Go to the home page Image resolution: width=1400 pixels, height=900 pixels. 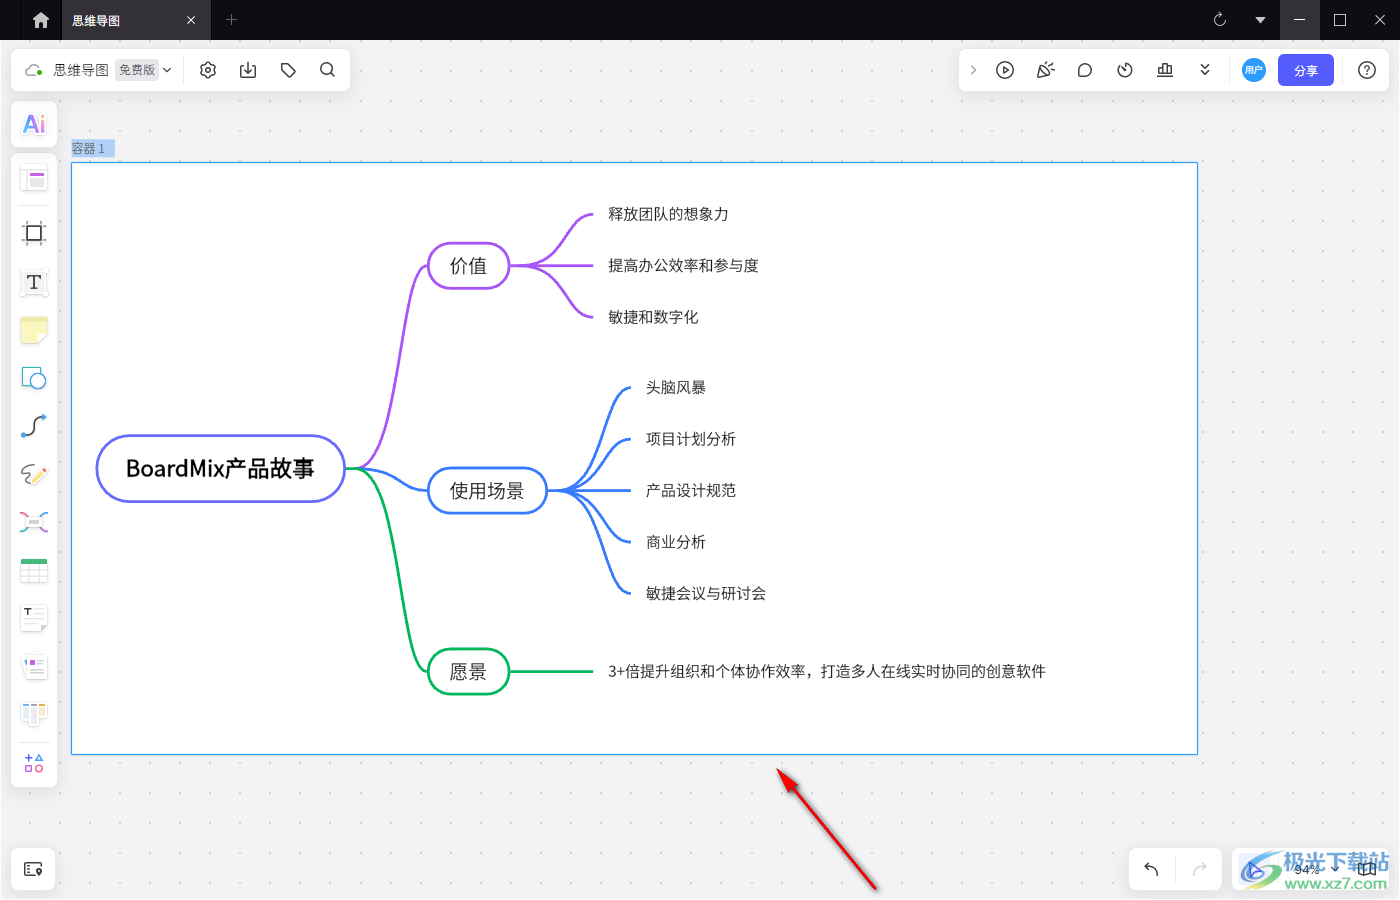coord(41,20)
